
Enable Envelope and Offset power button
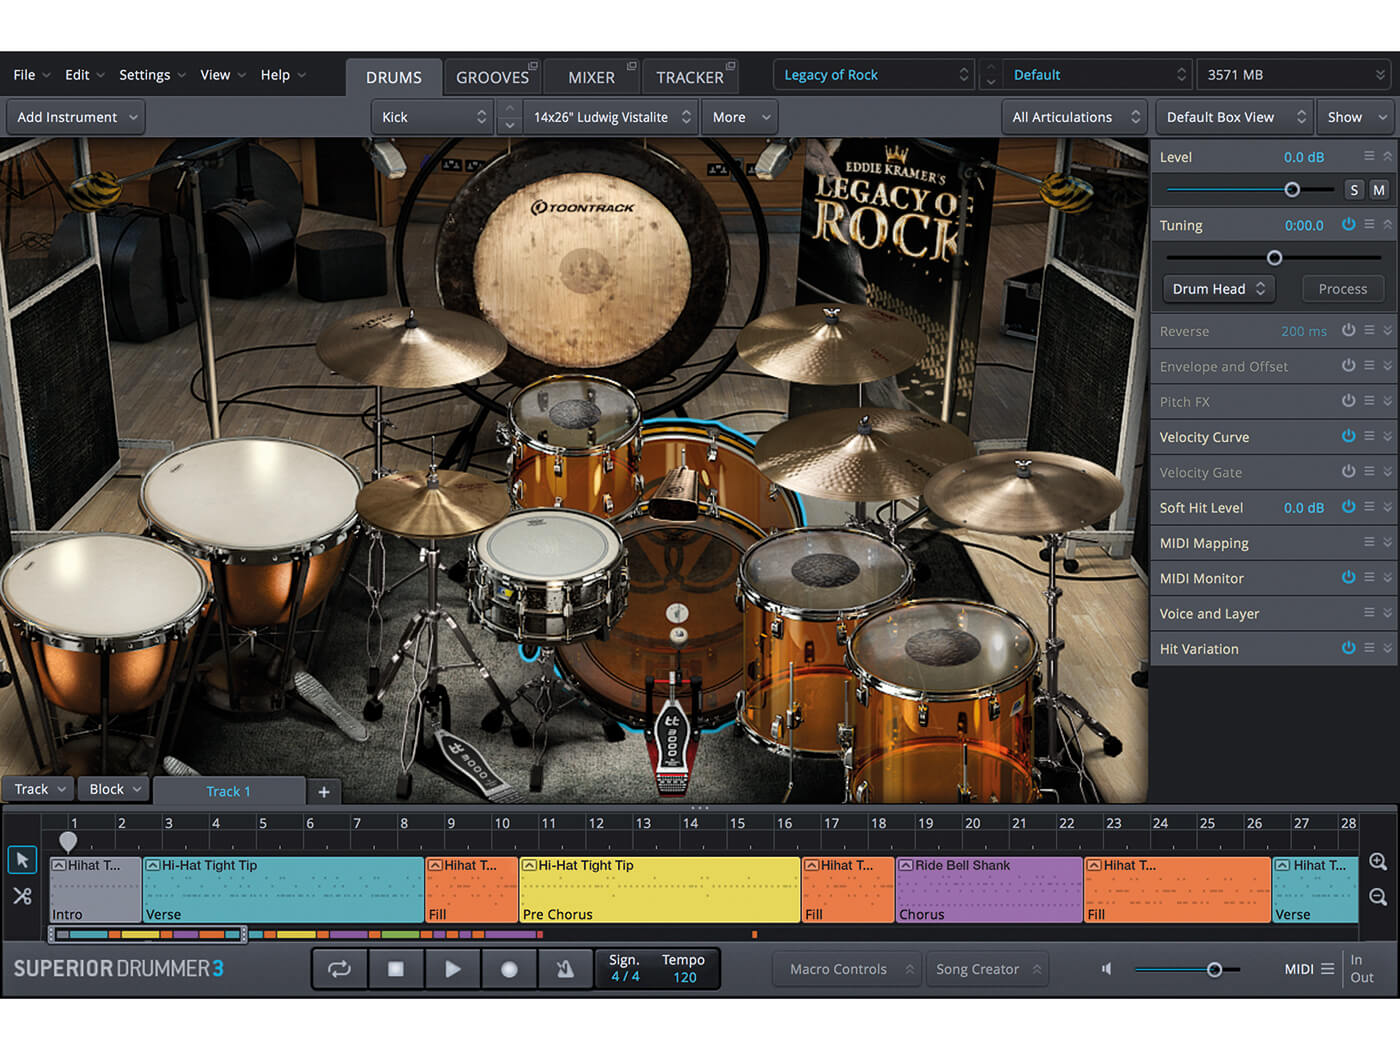[1348, 365]
